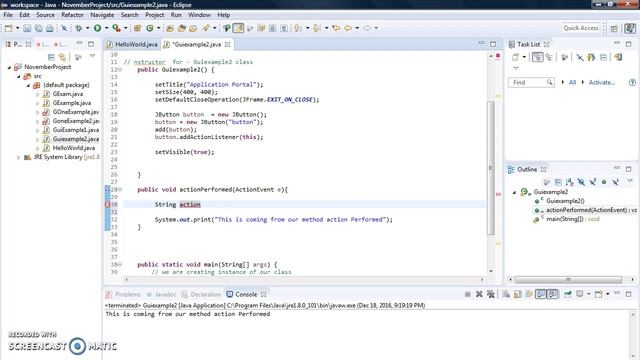Click Clear Console icon
This screenshot has width=640, height=360.
pyautogui.click(x=506, y=294)
